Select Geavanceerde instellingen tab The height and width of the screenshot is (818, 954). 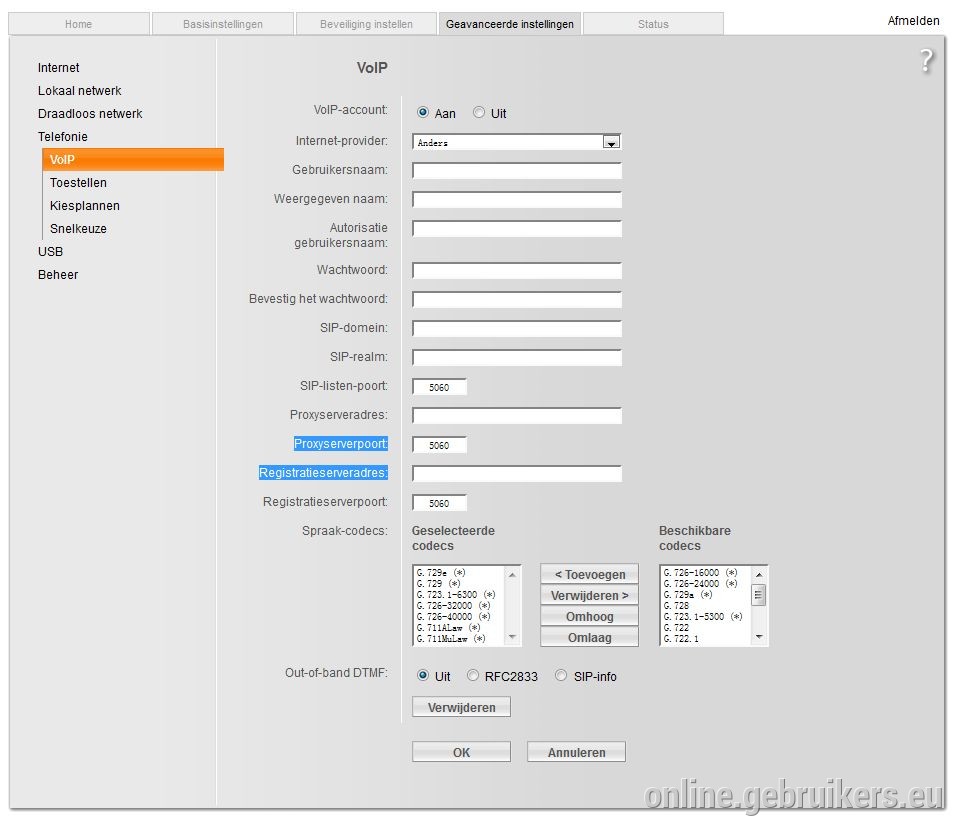click(510, 24)
